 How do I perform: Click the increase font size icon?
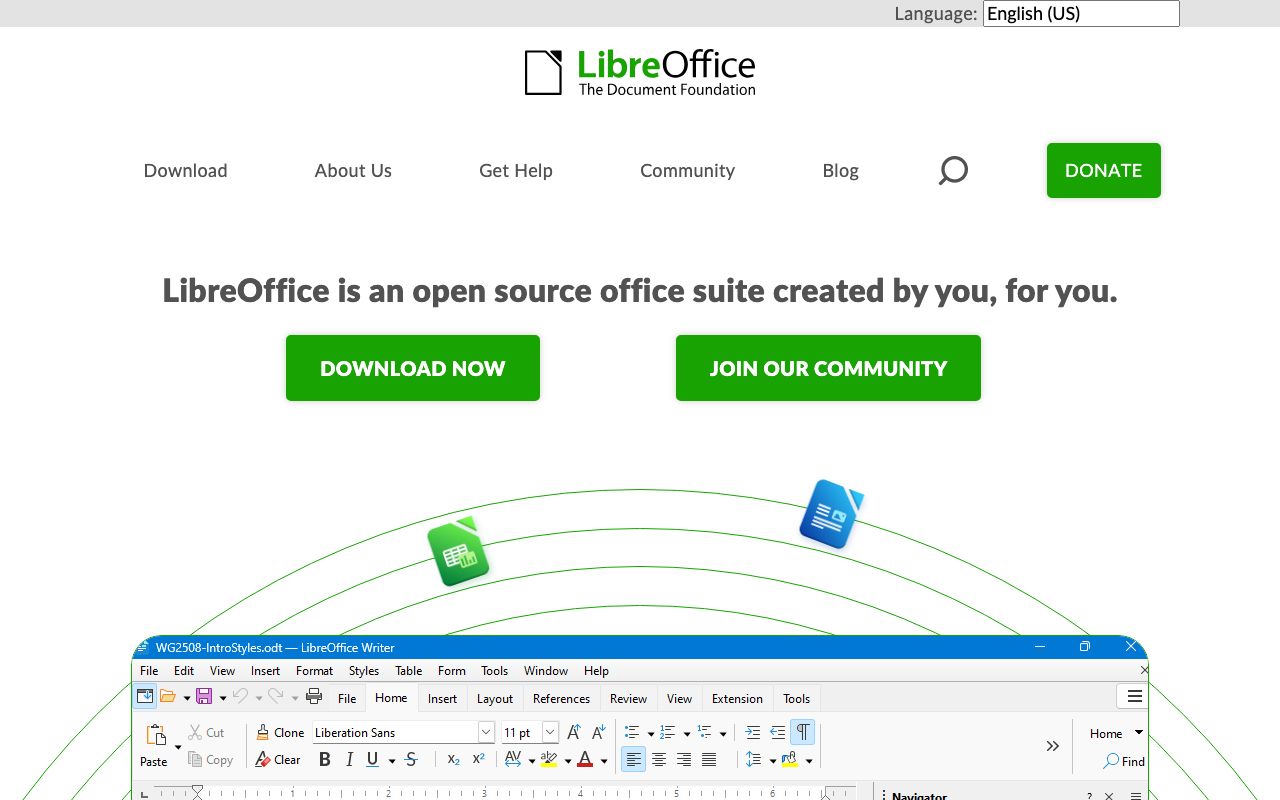pos(574,733)
